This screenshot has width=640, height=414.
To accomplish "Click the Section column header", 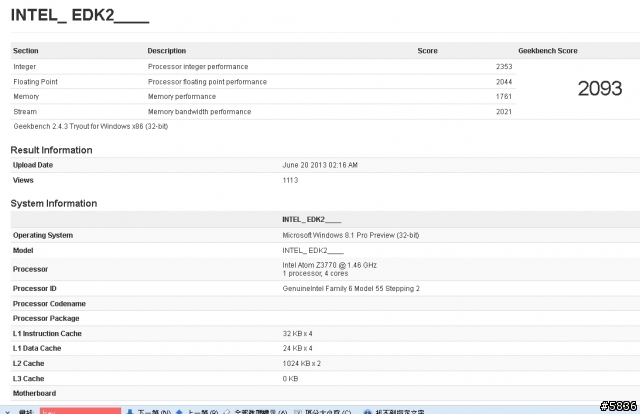I will click(26, 51).
